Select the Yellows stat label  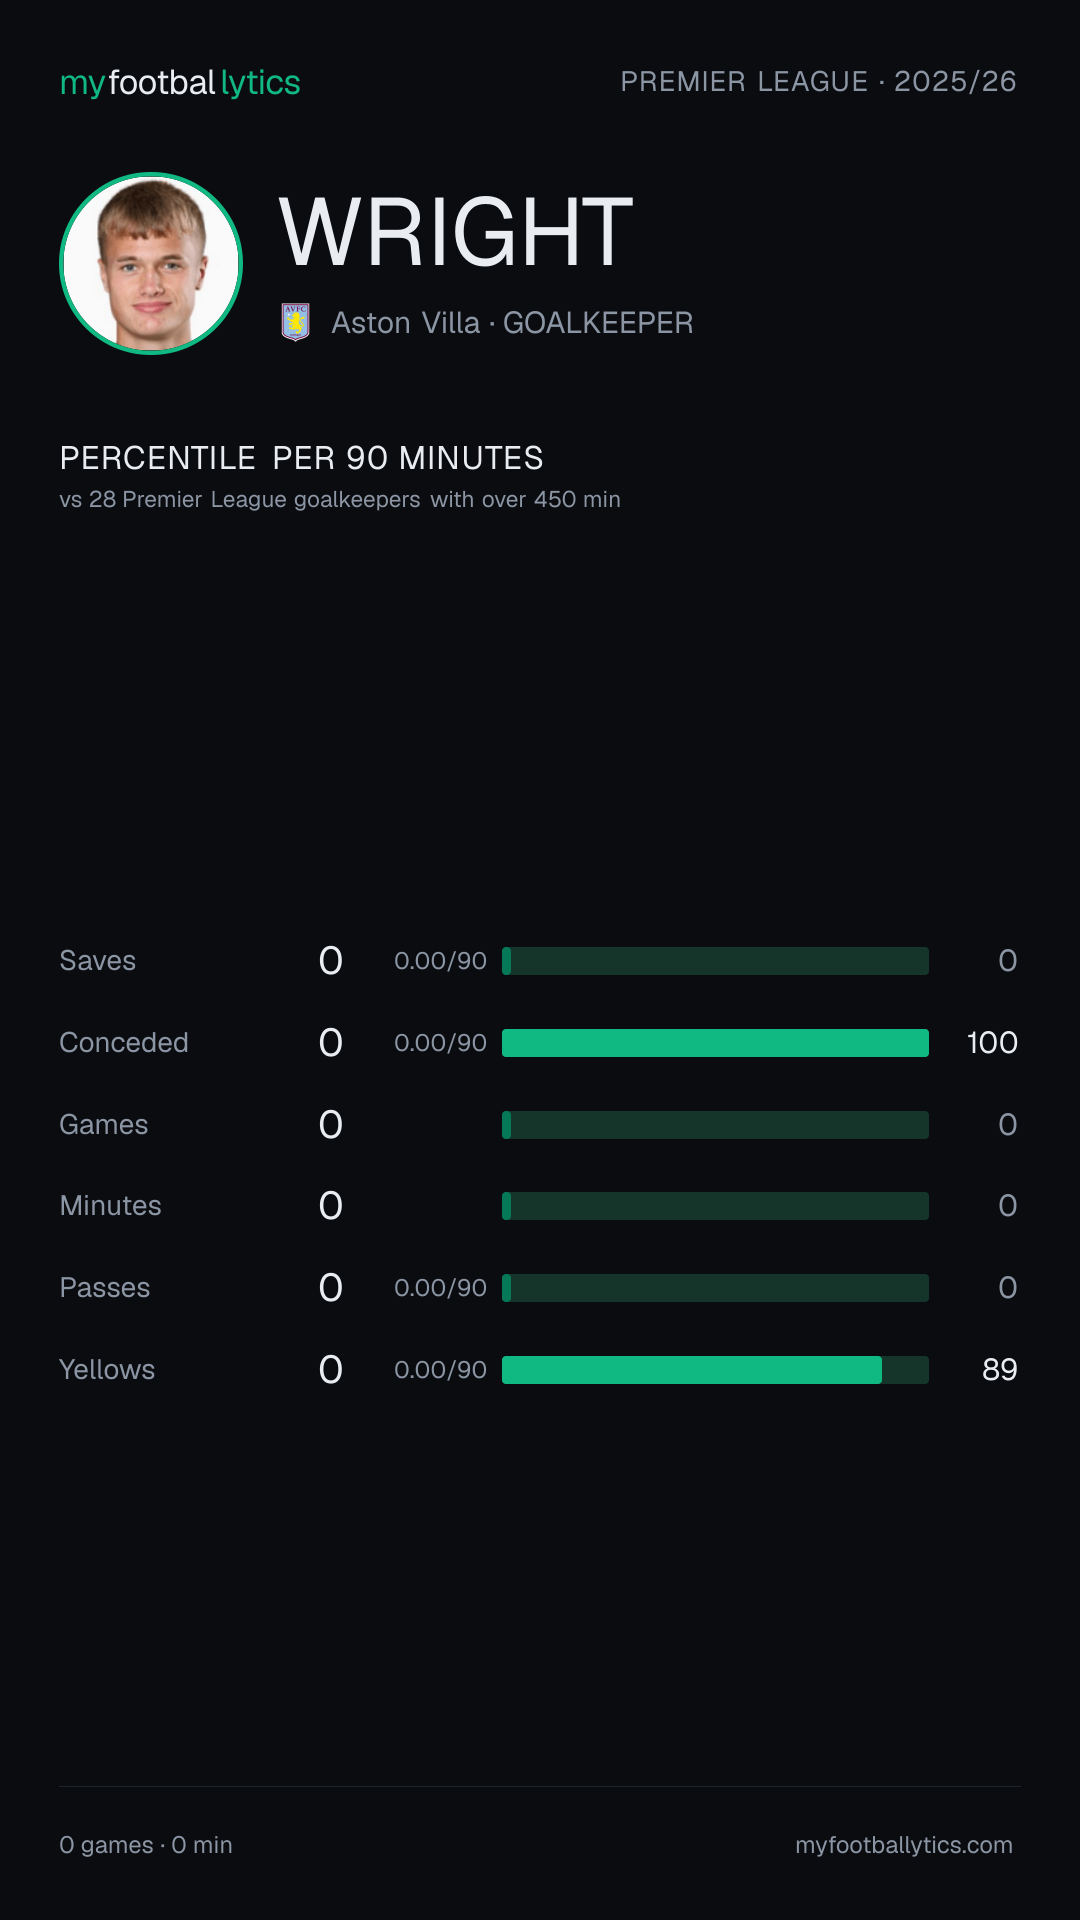pyautogui.click(x=107, y=1370)
